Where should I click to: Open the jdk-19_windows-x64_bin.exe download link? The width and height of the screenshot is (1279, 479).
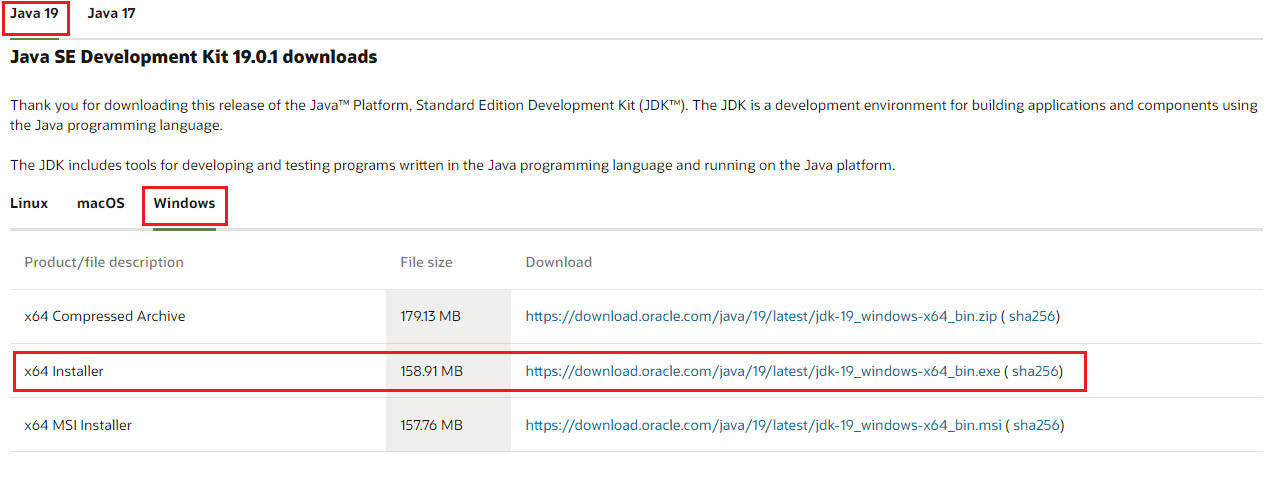point(763,371)
